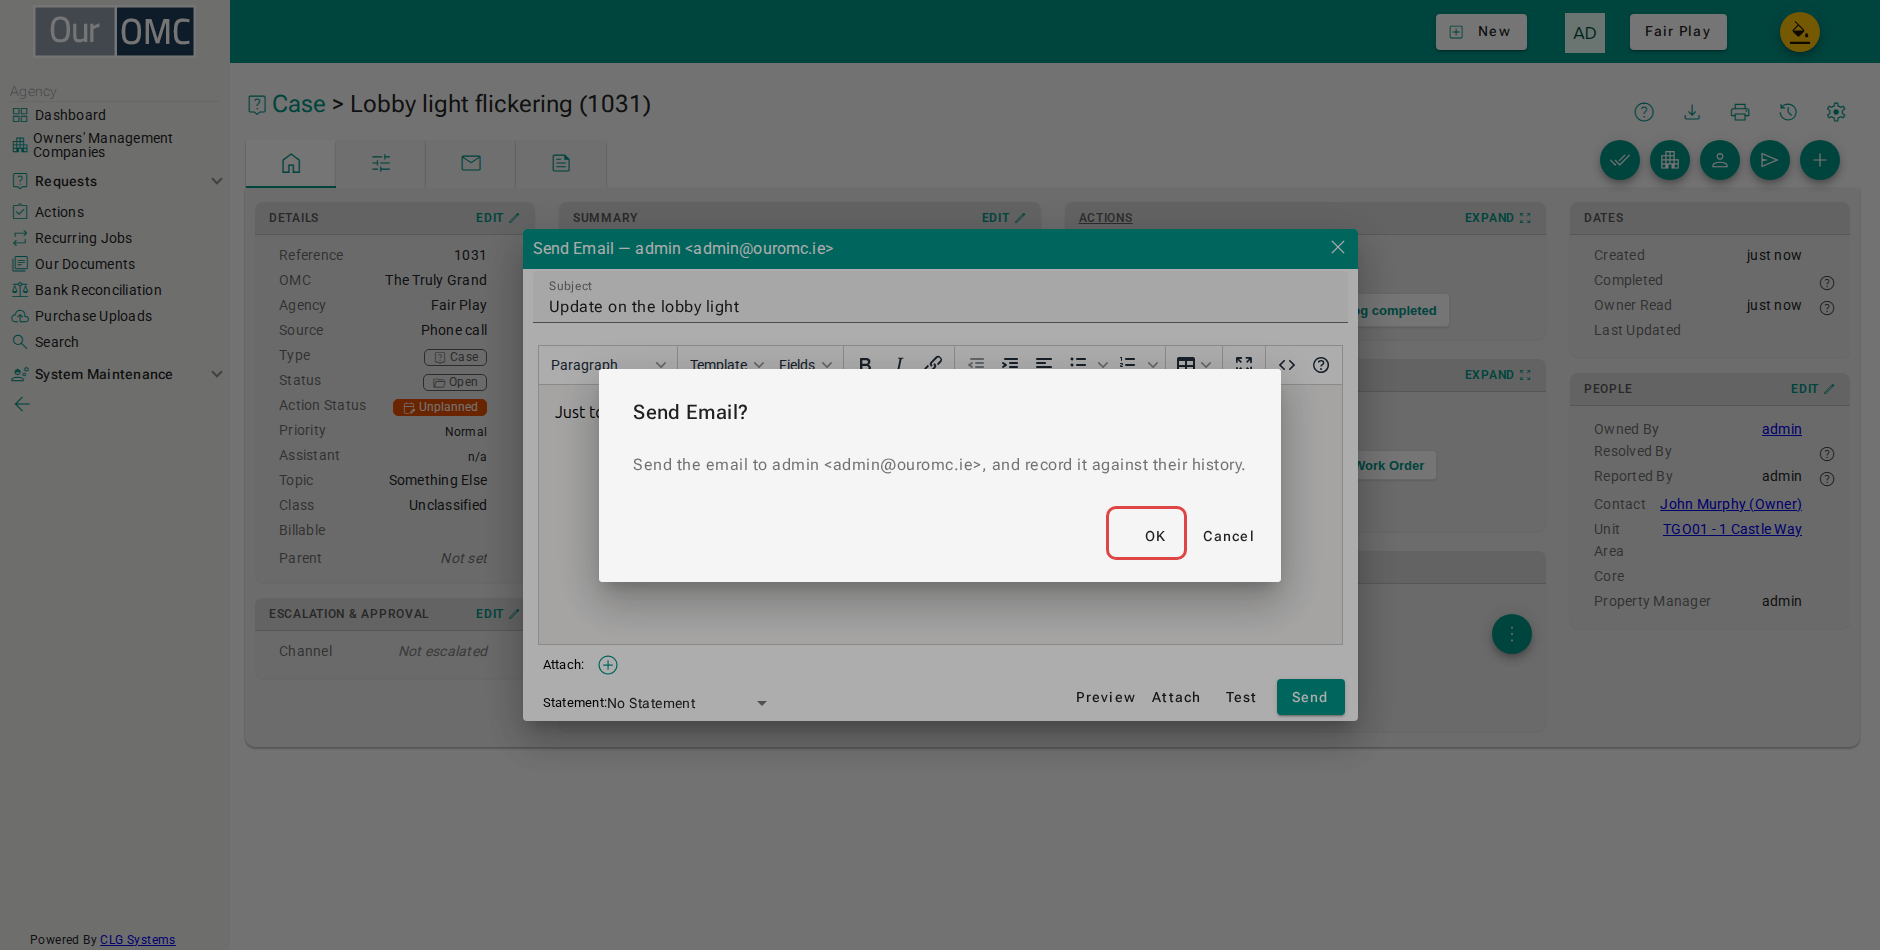The width and height of the screenshot is (1880, 950).
Task: Confirm sending the email with OK
Action: tap(1146, 534)
